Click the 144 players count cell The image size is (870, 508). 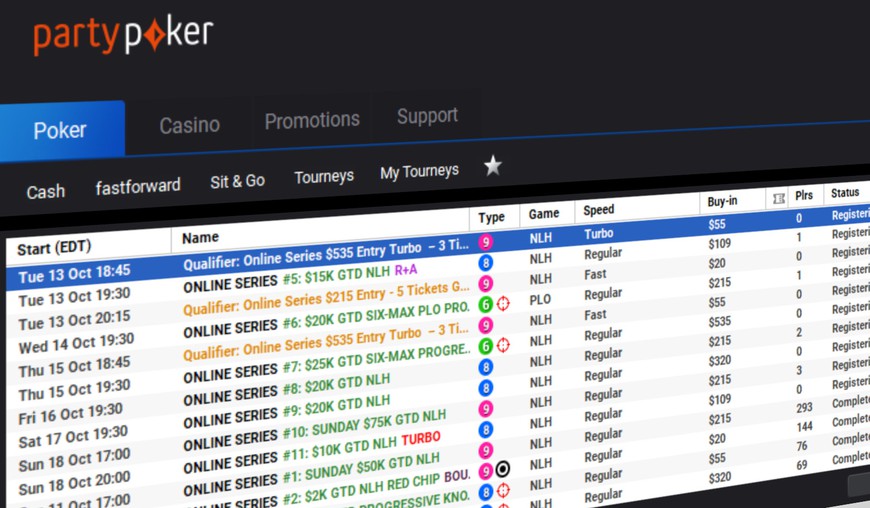click(804, 426)
